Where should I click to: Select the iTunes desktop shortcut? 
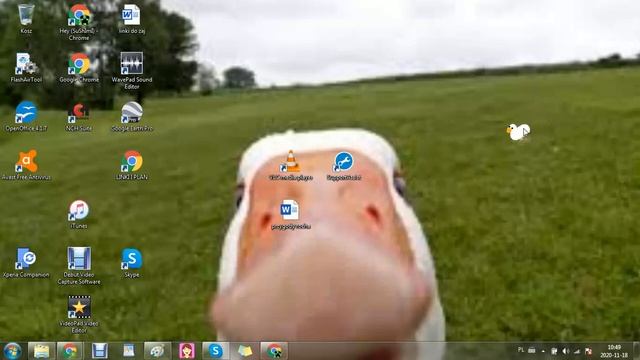point(79,214)
